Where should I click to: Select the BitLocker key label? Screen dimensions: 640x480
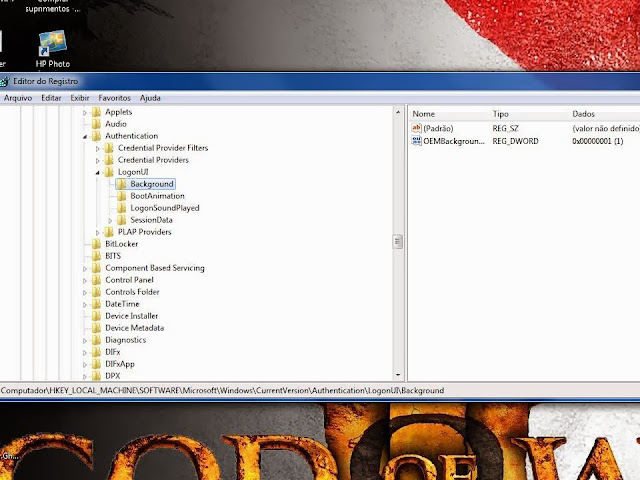pyautogui.click(x=122, y=244)
